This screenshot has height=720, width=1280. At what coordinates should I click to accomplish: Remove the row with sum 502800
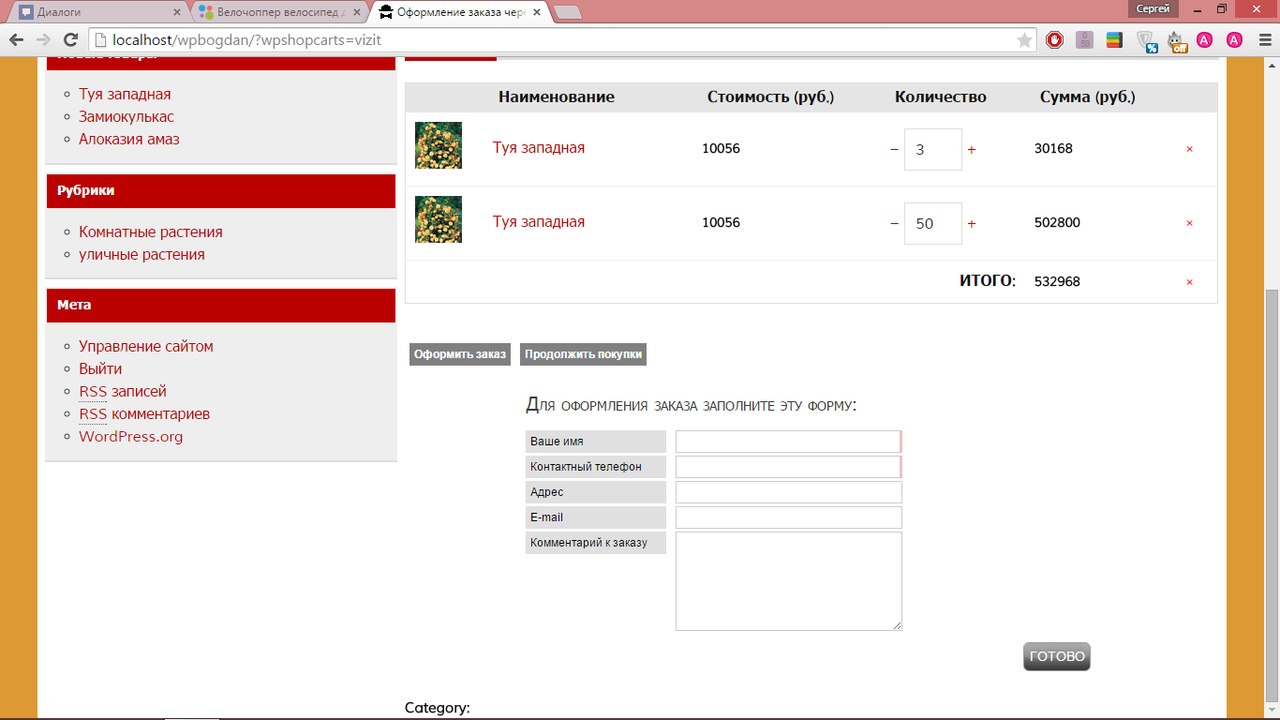[1189, 223]
